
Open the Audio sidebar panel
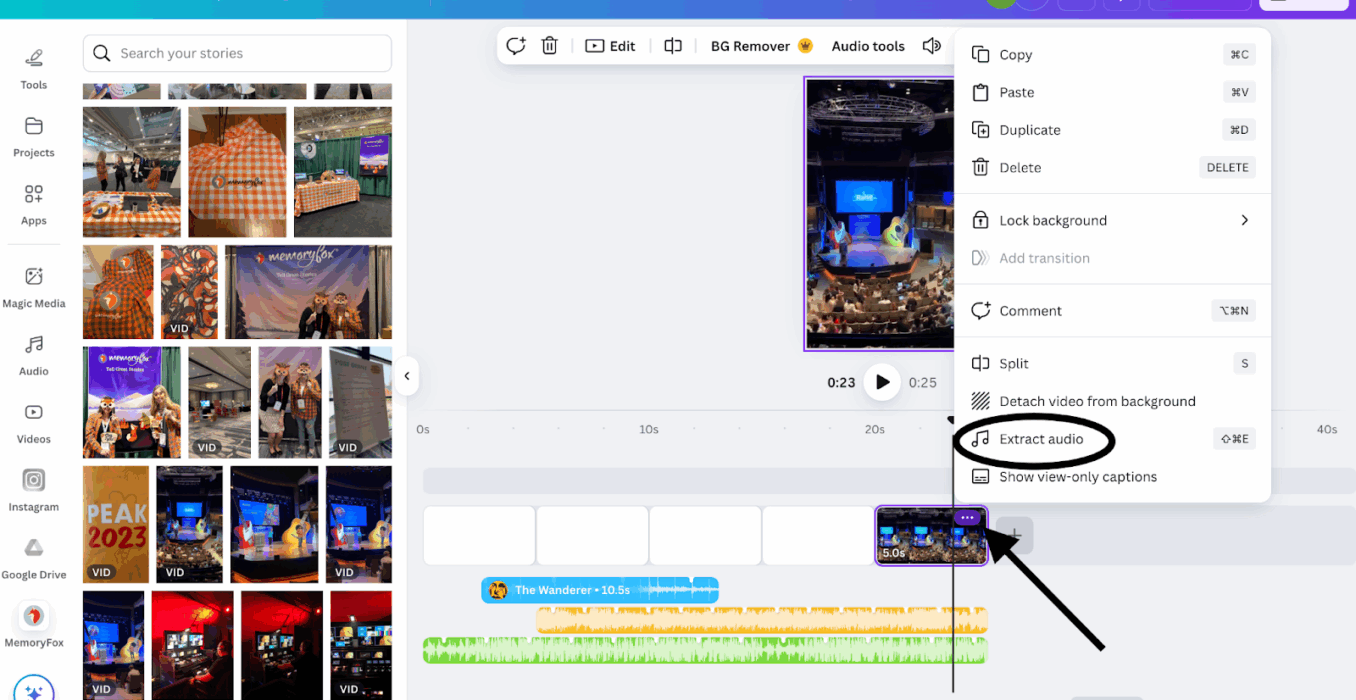pyautogui.click(x=34, y=354)
